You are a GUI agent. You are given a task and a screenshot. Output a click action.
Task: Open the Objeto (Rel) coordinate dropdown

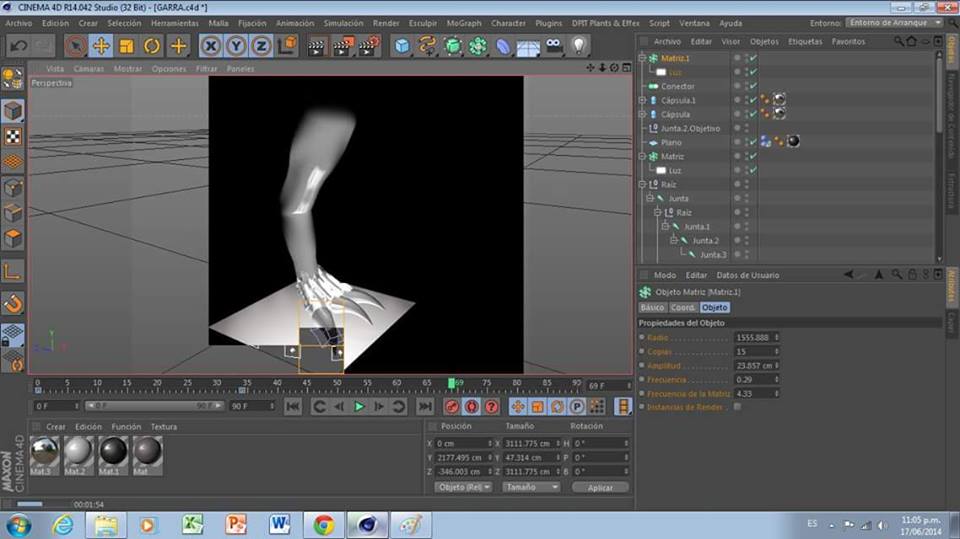463,487
